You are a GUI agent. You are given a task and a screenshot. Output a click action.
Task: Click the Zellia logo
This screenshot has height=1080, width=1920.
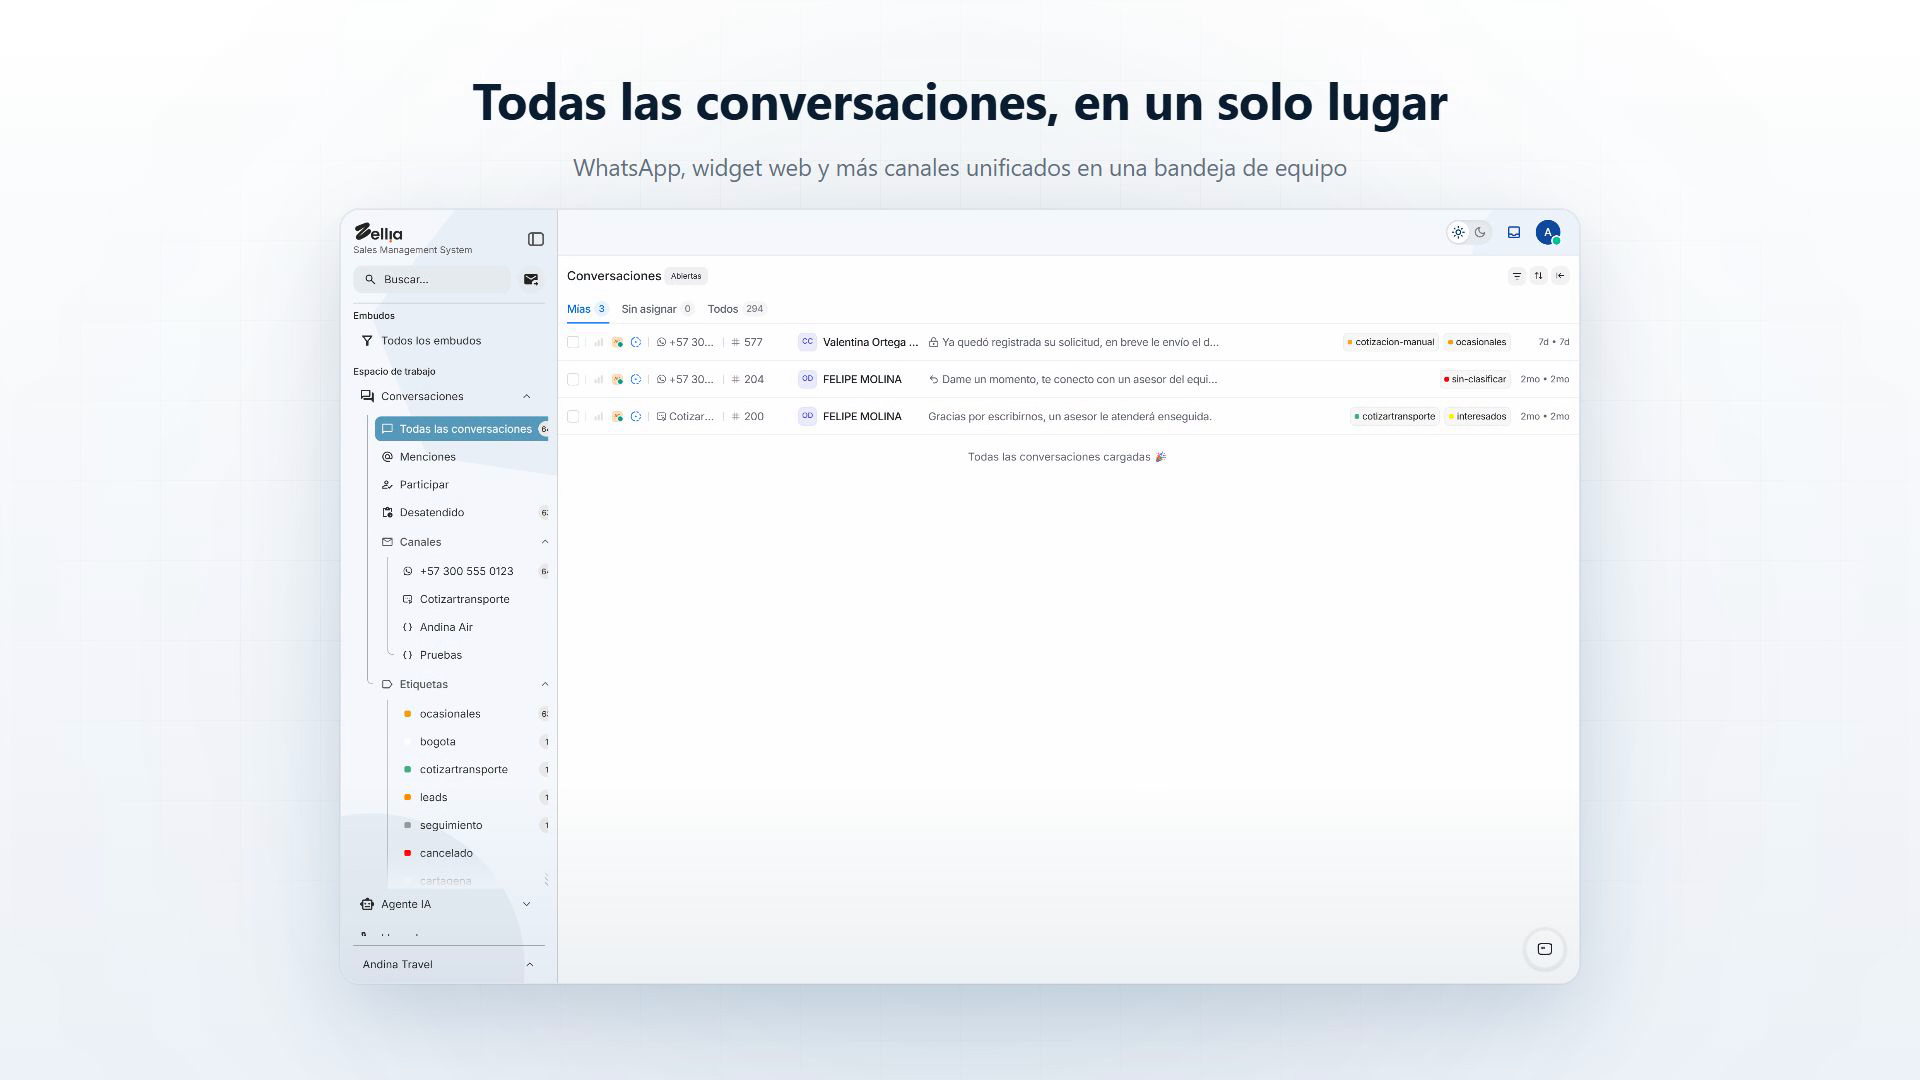coord(379,232)
